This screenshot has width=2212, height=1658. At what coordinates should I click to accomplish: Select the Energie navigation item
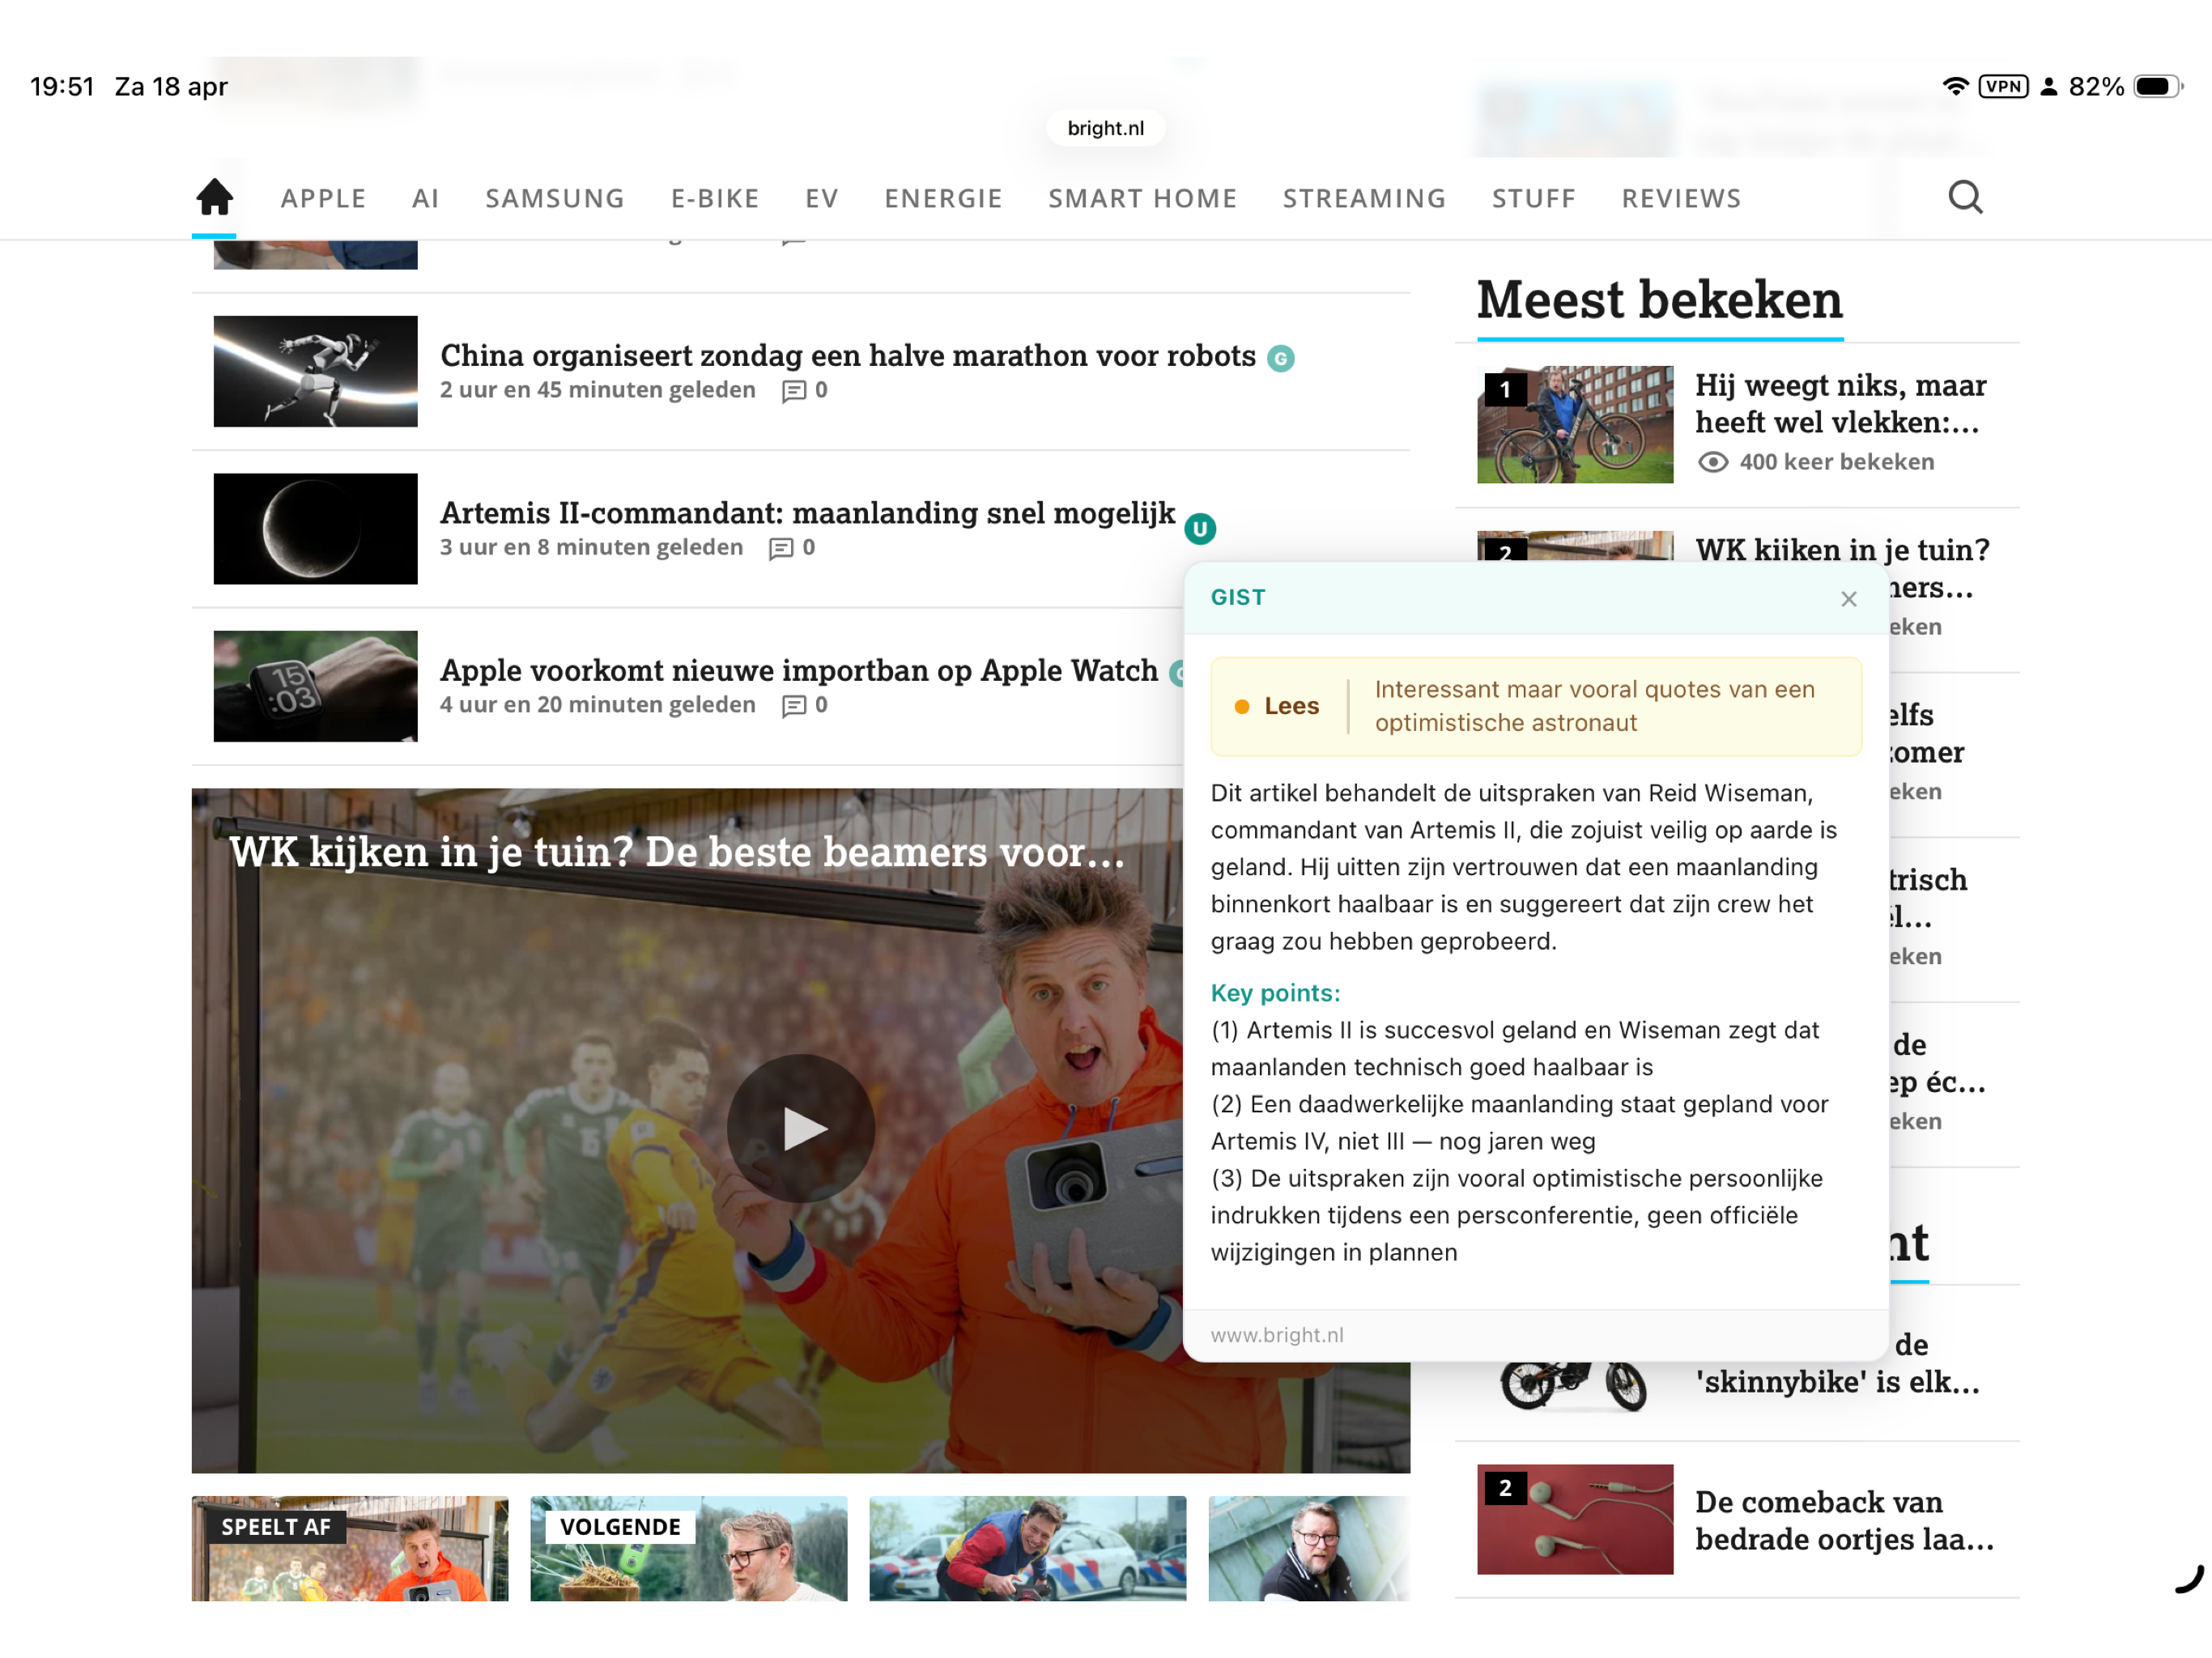tap(943, 198)
